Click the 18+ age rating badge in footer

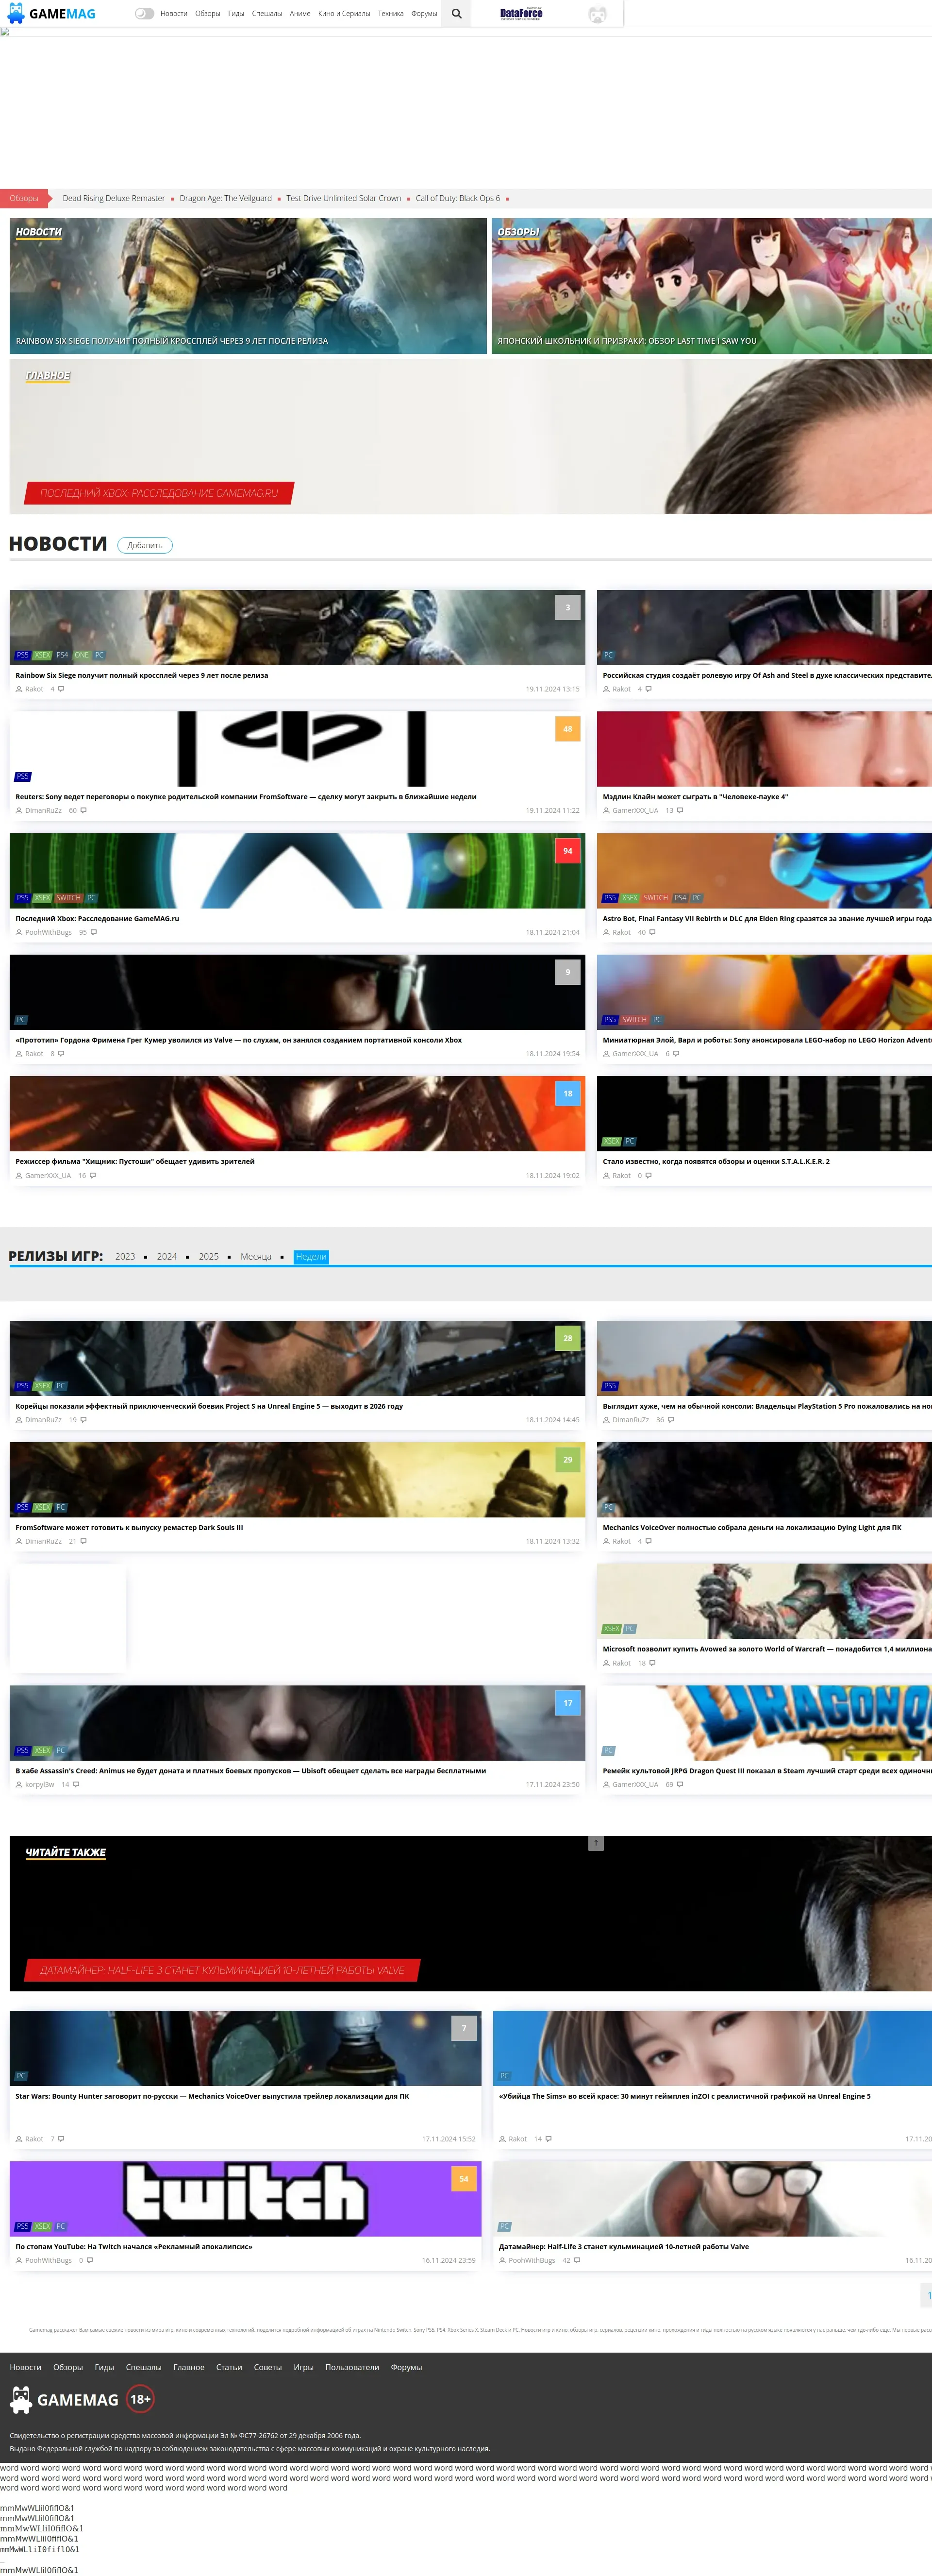[140, 2398]
